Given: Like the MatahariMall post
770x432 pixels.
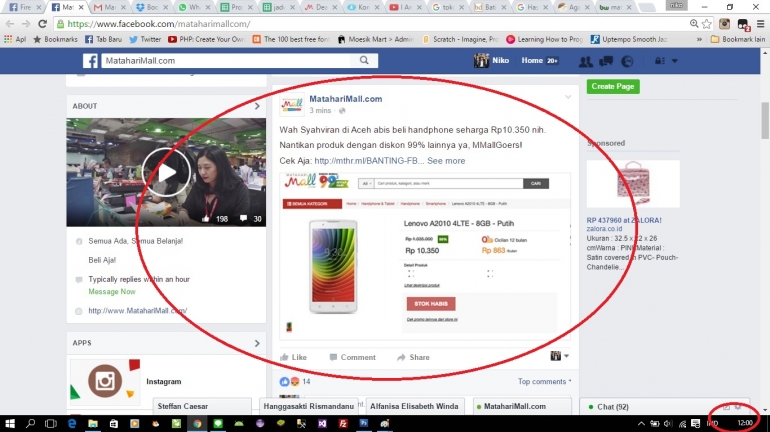Looking at the screenshot, I should tap(293, 357).
